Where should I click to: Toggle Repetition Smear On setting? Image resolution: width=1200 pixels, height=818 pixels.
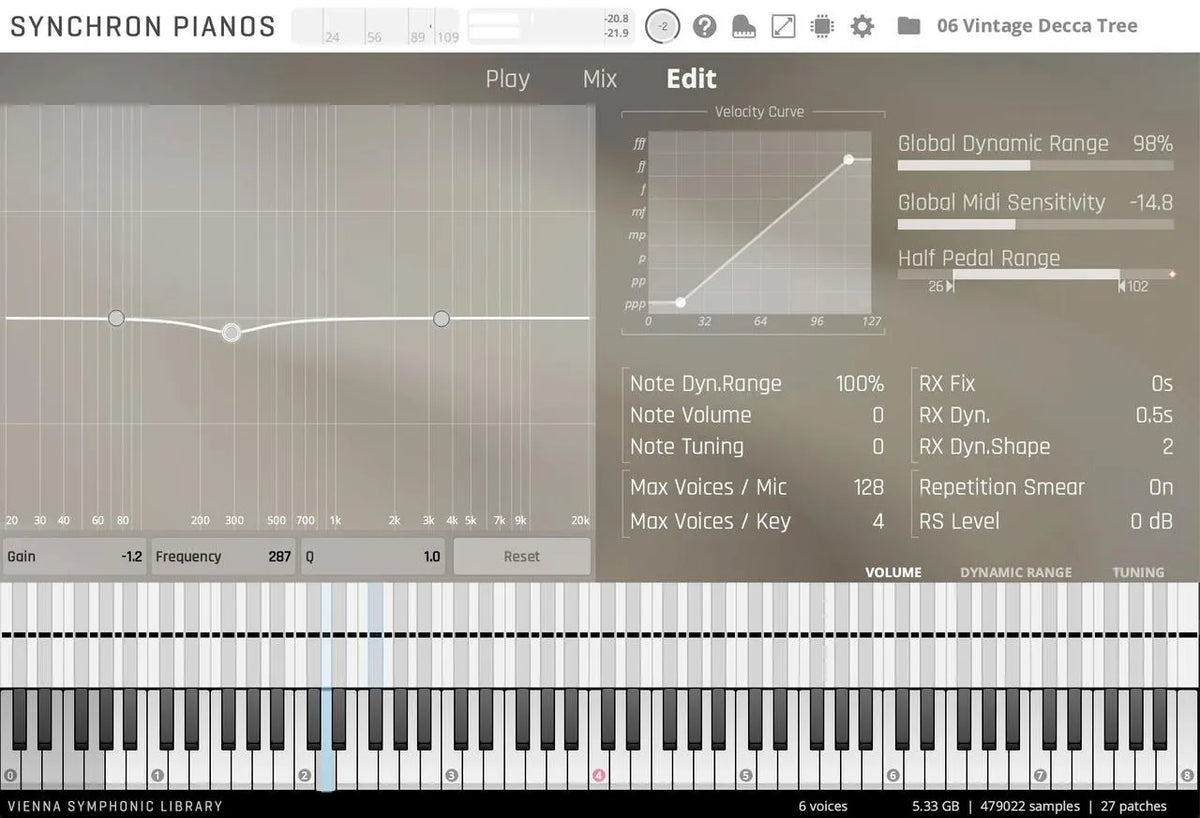pos(1160,487)
